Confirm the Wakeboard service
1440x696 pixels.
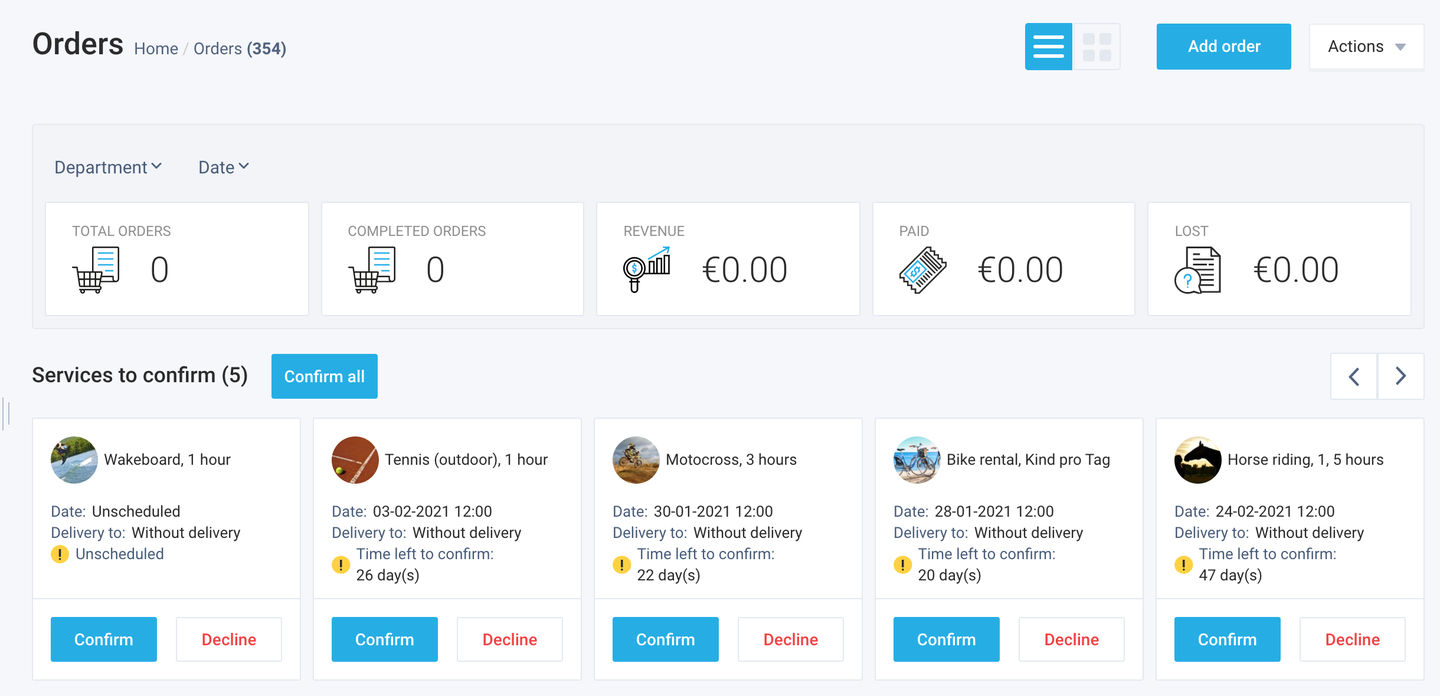pyautogui.click(x=104, y=639)
